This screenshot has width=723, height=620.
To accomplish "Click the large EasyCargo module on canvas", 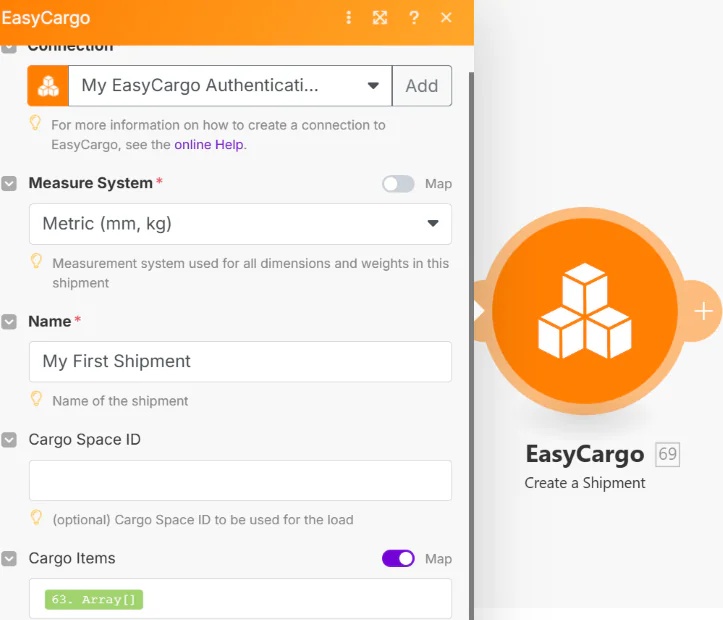I will (585, 311).
